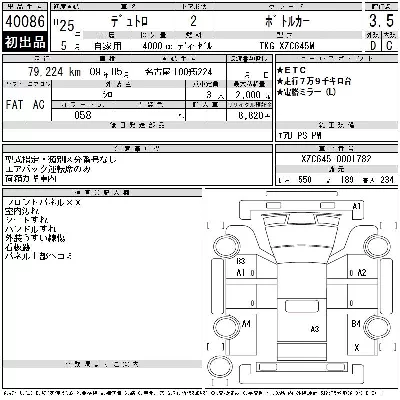This screenshot has width=400, height=400.
Task: Click the overall grade 3.5
Action: (381, 21)
